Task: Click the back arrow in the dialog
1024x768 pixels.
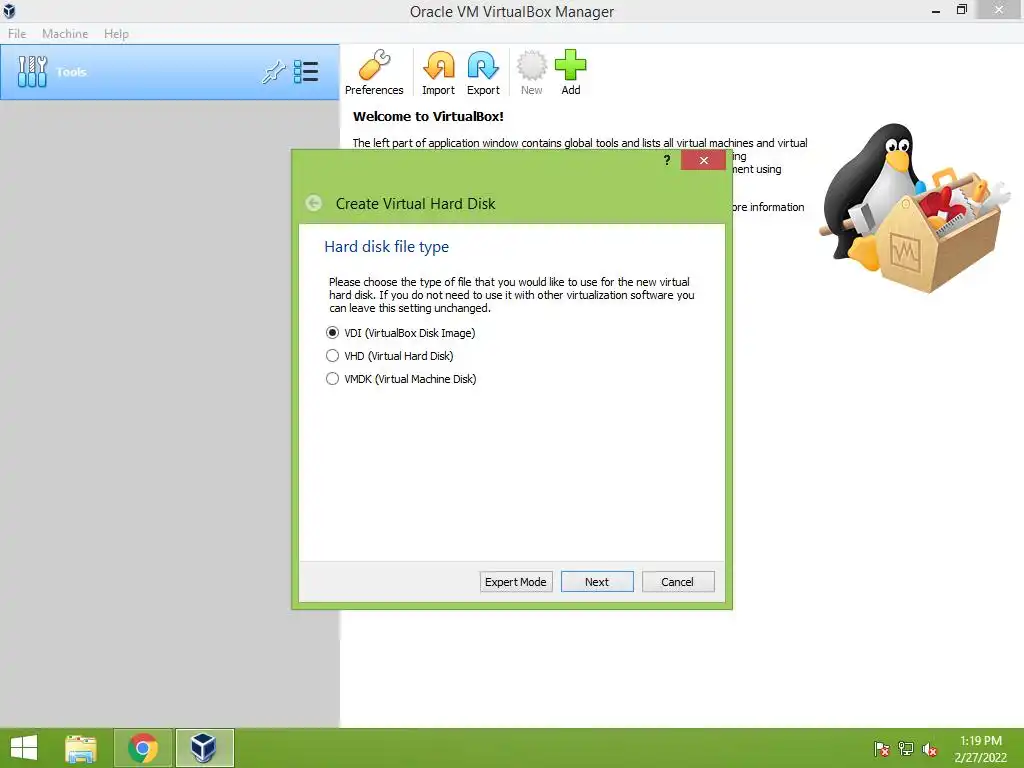Action: tap(313, 203)
